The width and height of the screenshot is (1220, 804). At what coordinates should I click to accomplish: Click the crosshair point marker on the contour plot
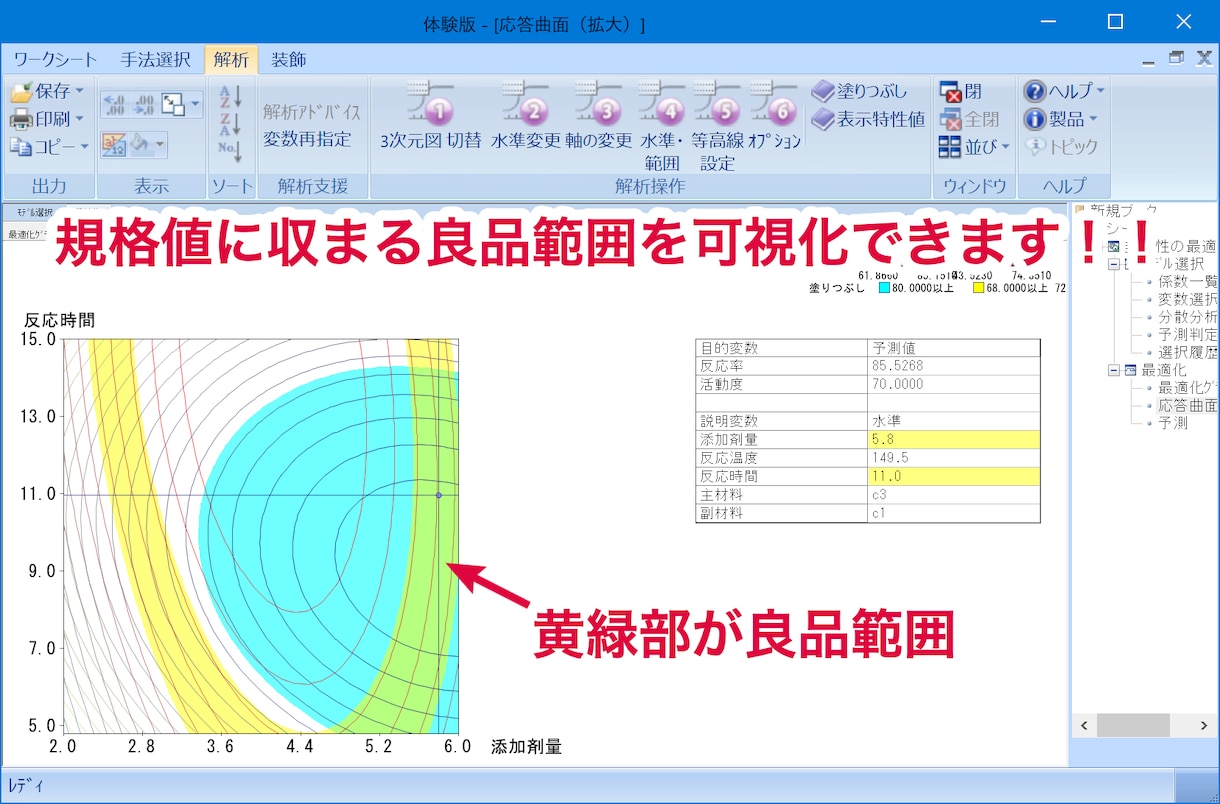438,495
